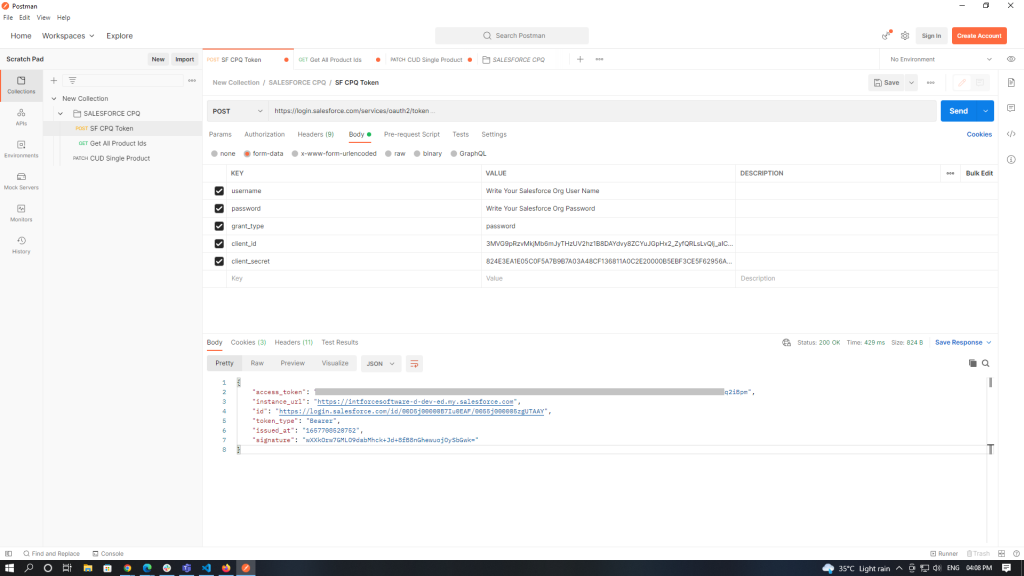This screenshot has height=576, width=1024.
Task: Open the Cookies link
Action: pyautogui.click(x=979, y=135)
